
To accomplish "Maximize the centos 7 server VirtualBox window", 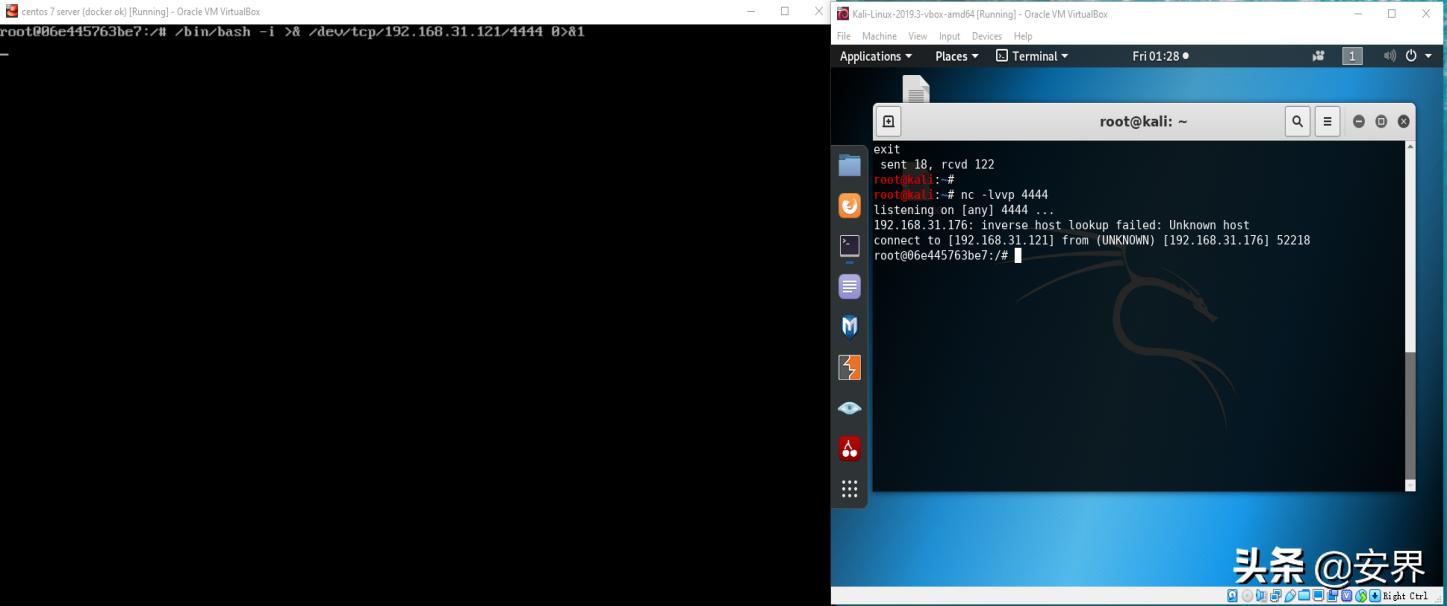I will click(x=785, y=11).
